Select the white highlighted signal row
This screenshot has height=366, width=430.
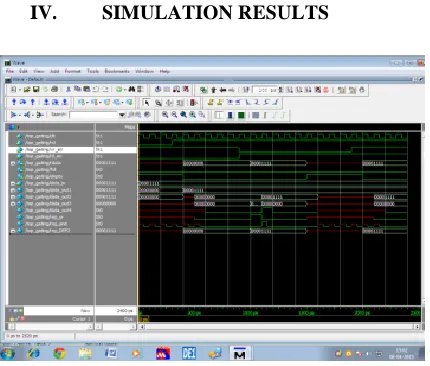click(72, 150)
